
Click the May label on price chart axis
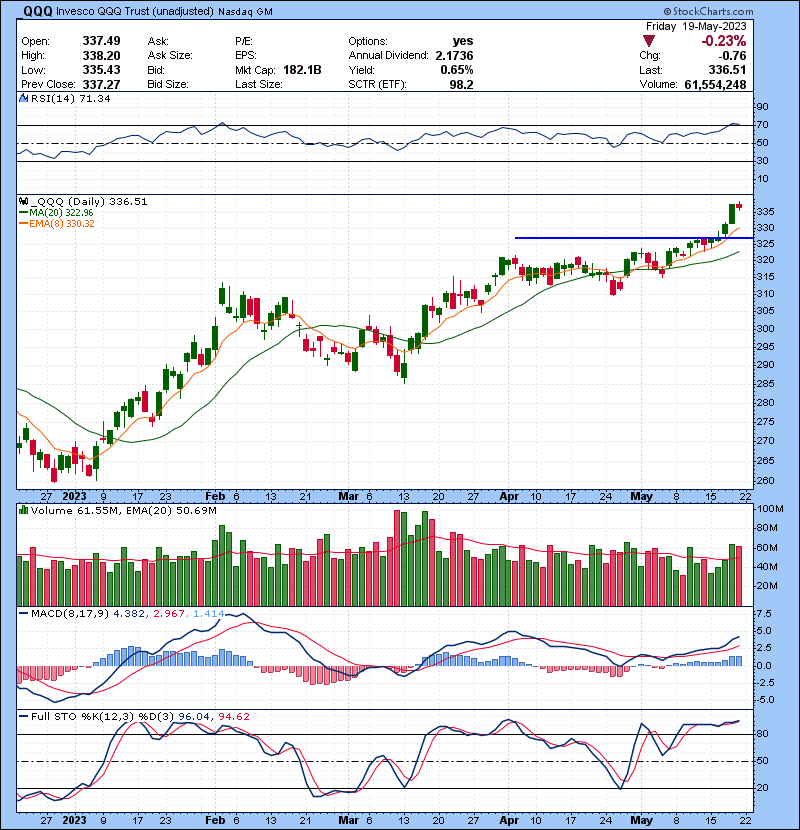[641, 497]
